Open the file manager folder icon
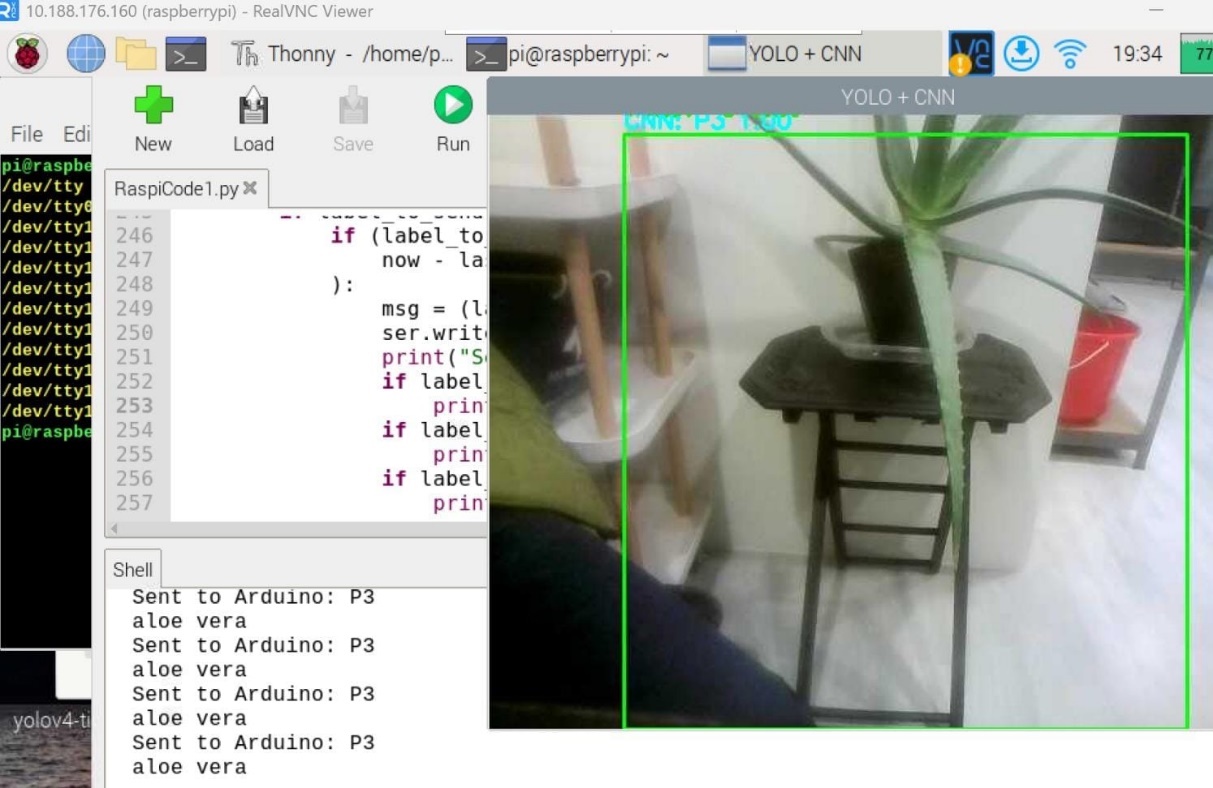Image resolution: width=1213 pixels, height=788 pixels. pos(136,54)
